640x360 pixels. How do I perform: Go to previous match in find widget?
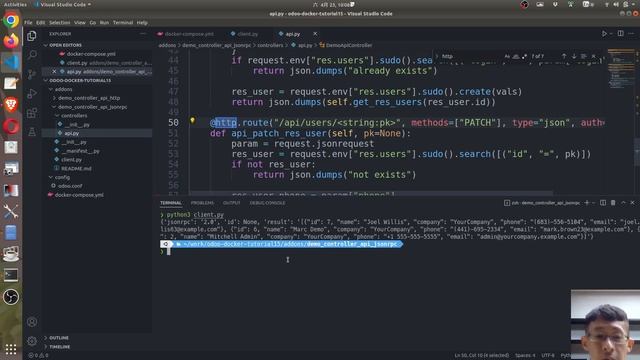point(564,56)
